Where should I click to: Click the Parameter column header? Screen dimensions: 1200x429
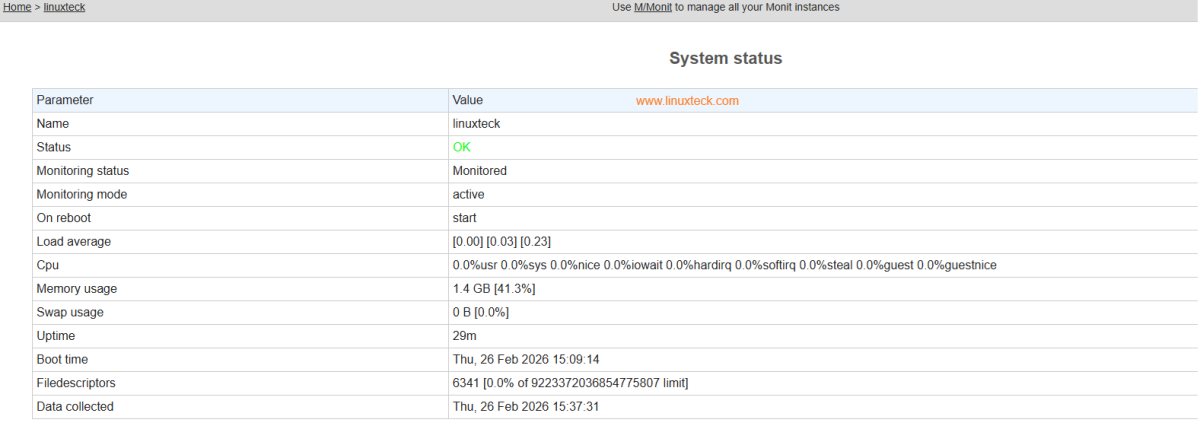(x=65, y=100)
